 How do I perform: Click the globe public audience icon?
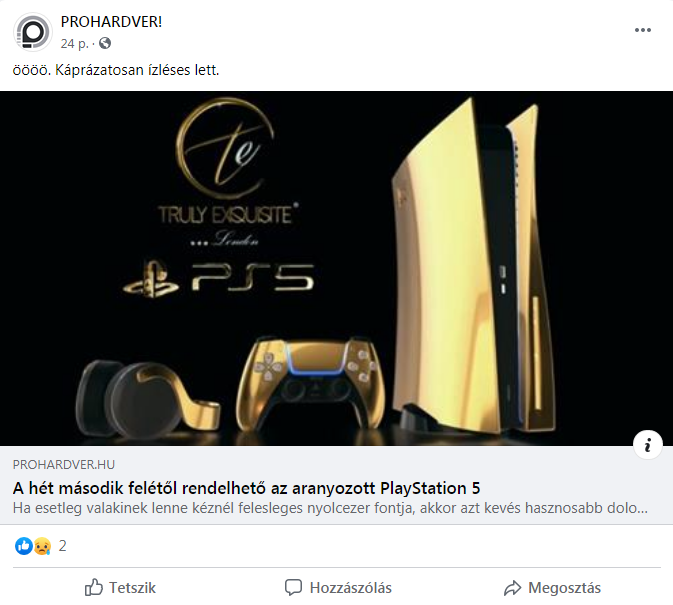click(105, 43)
